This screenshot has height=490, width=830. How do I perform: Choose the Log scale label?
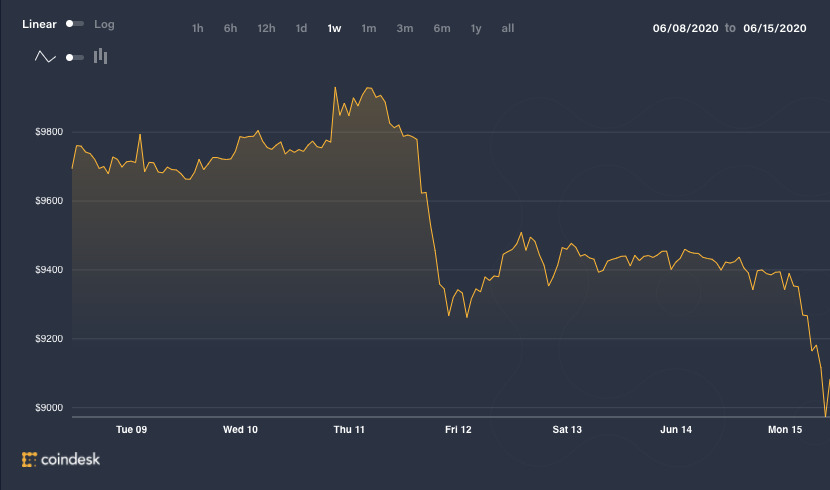[x=104, y=24]
